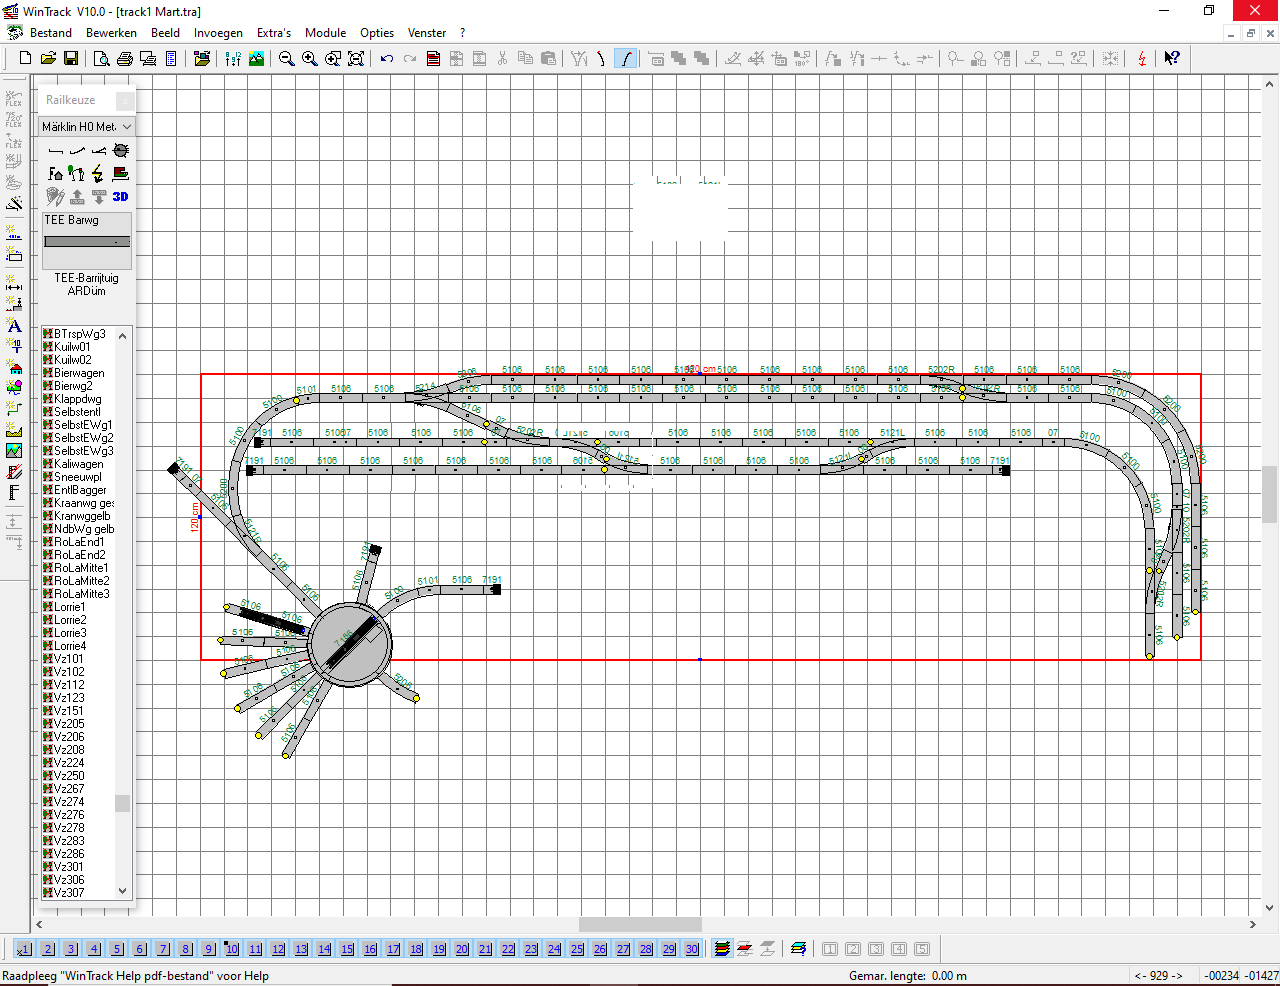Select Bierwagen in the rolling stock list
1280x986 pixels.
pyautogui.click(x=79, y=373)
